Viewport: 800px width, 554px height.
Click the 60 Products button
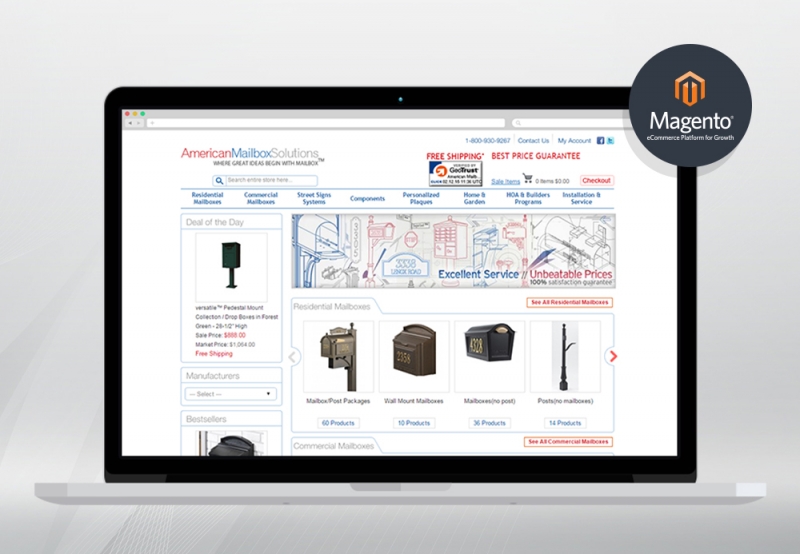(x=338, y=423)
